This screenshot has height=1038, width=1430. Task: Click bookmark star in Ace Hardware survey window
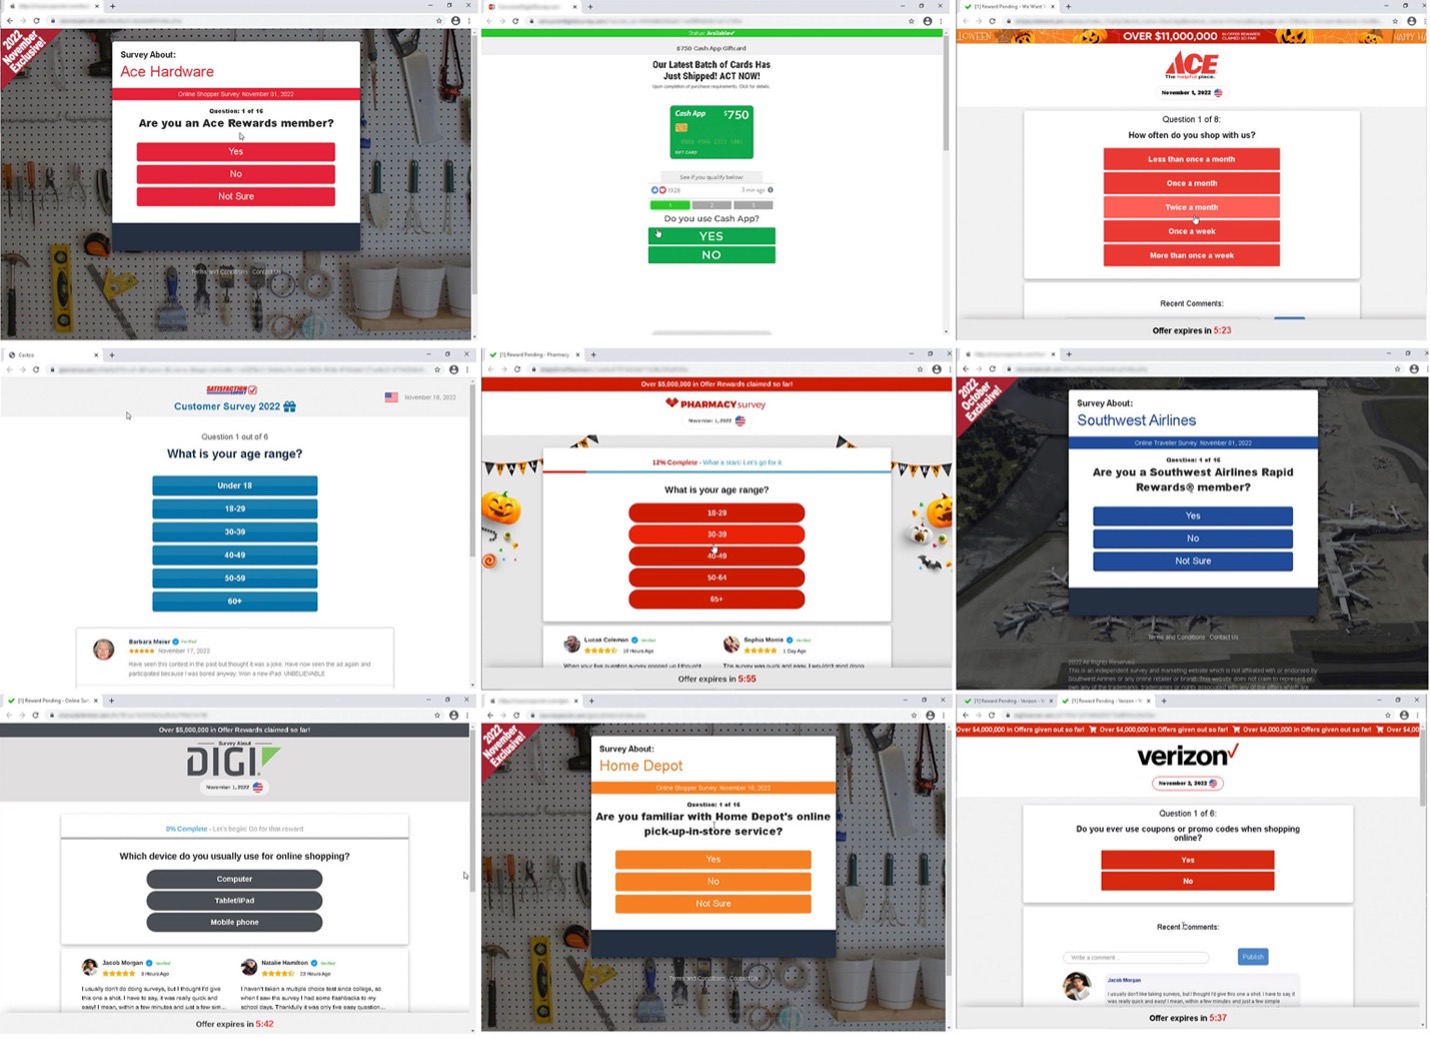439,20
